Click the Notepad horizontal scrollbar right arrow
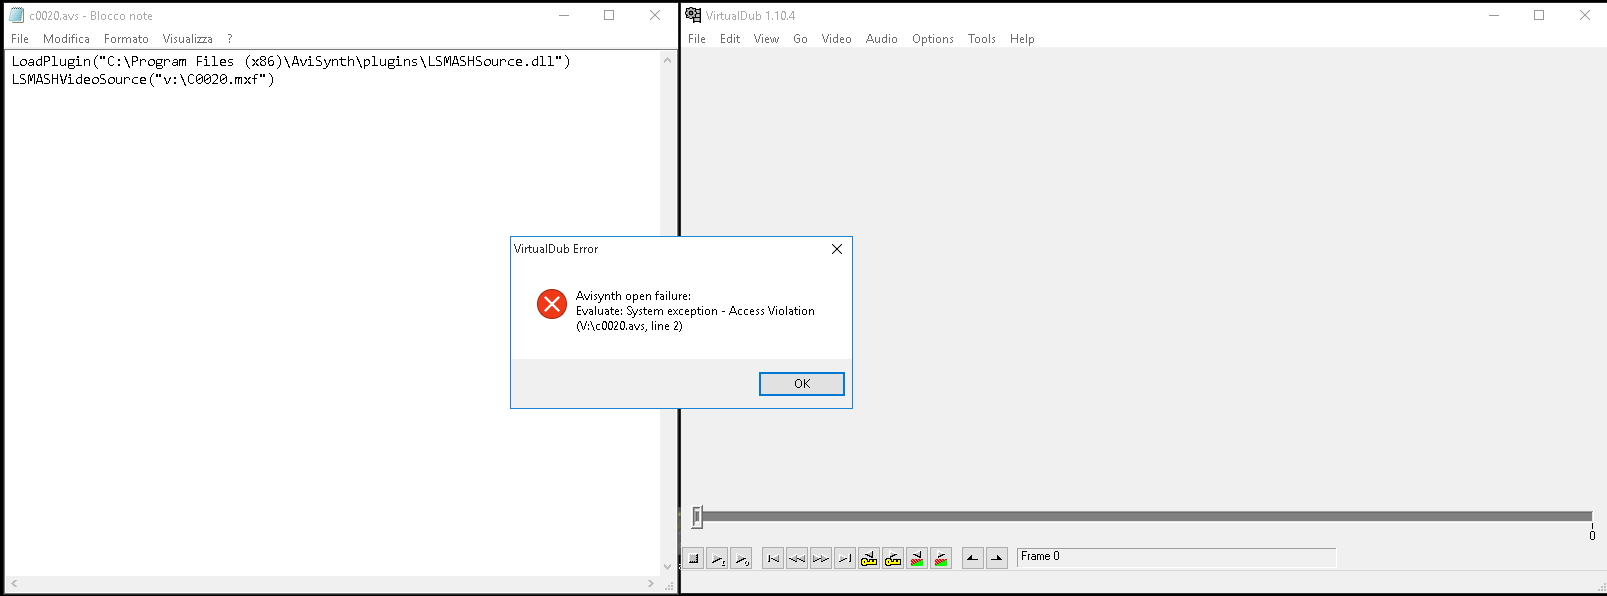Image resolution: width=1607 pixels, height=596 pixels. click(x=651, y=584)
